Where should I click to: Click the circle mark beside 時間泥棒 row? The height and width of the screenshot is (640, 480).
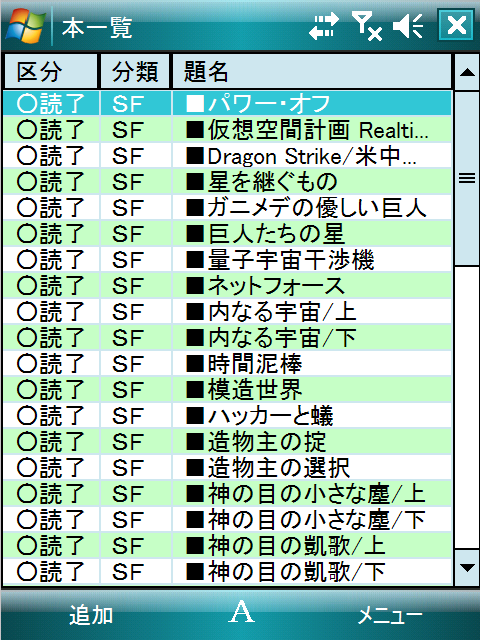point(27,364)
